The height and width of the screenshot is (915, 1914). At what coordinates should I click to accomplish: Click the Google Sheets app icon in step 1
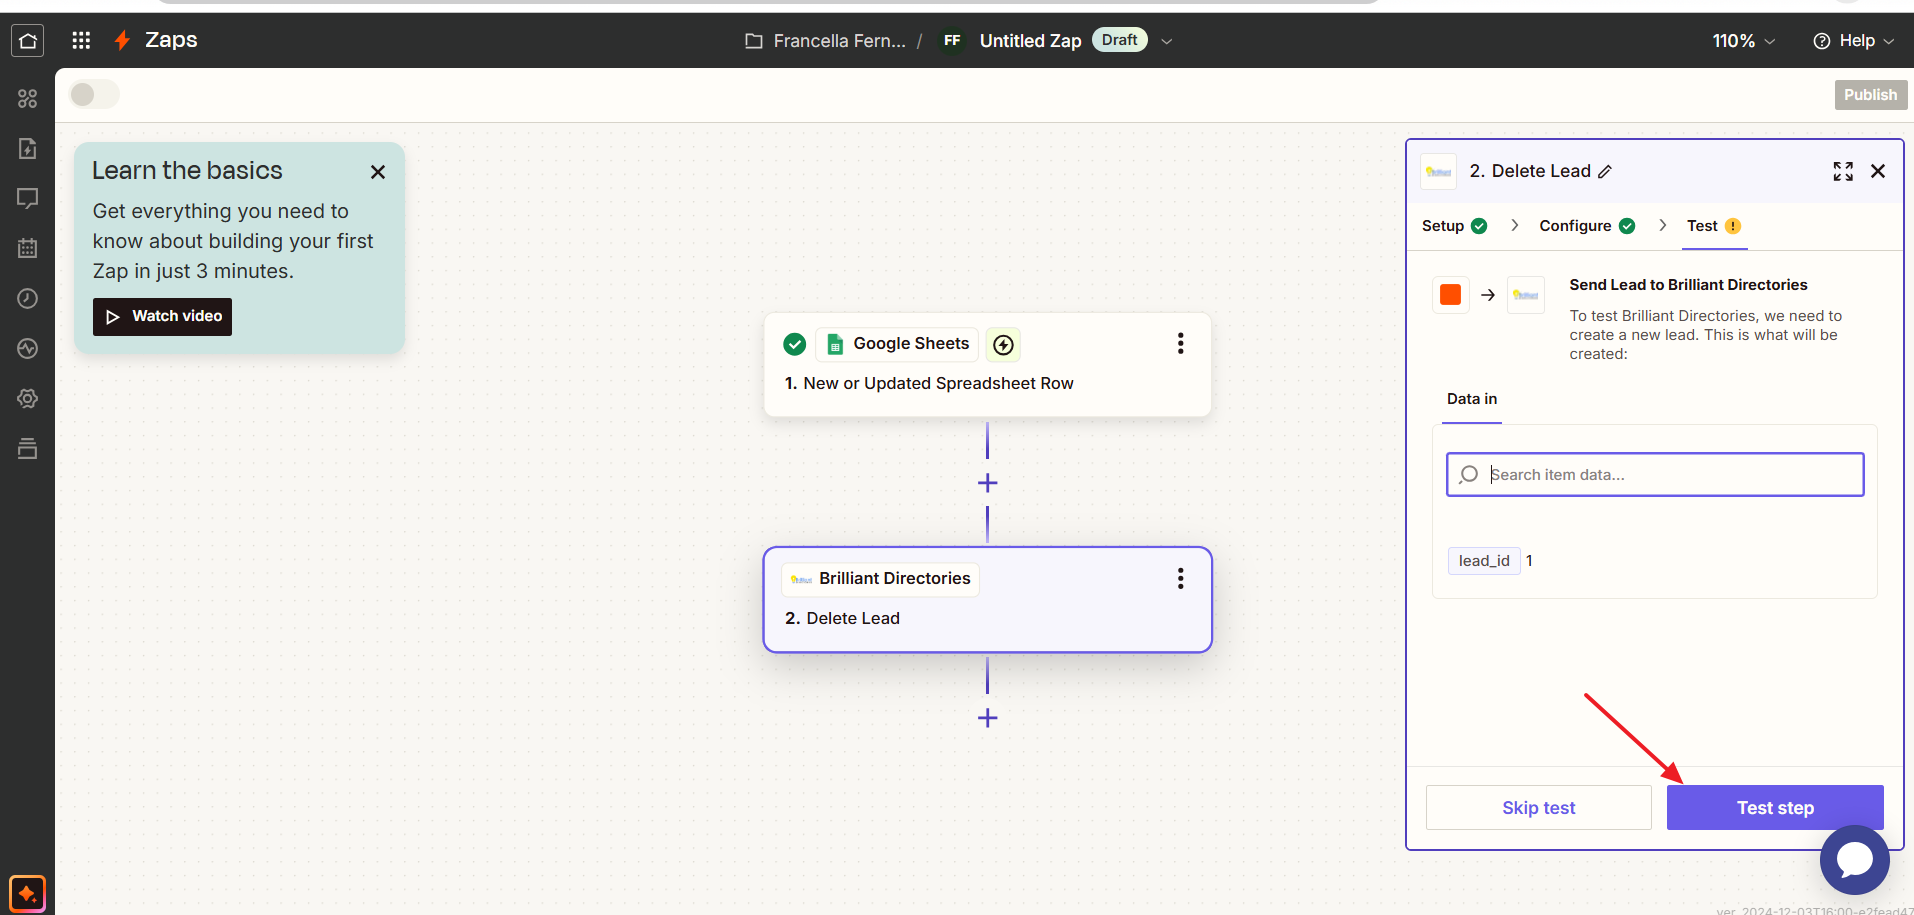(835, 345)
